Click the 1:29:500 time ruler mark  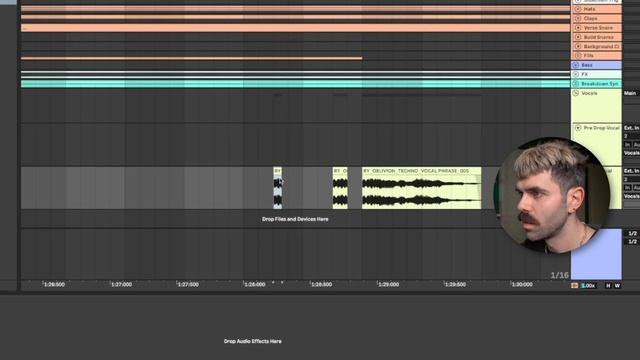coord(455,284)
